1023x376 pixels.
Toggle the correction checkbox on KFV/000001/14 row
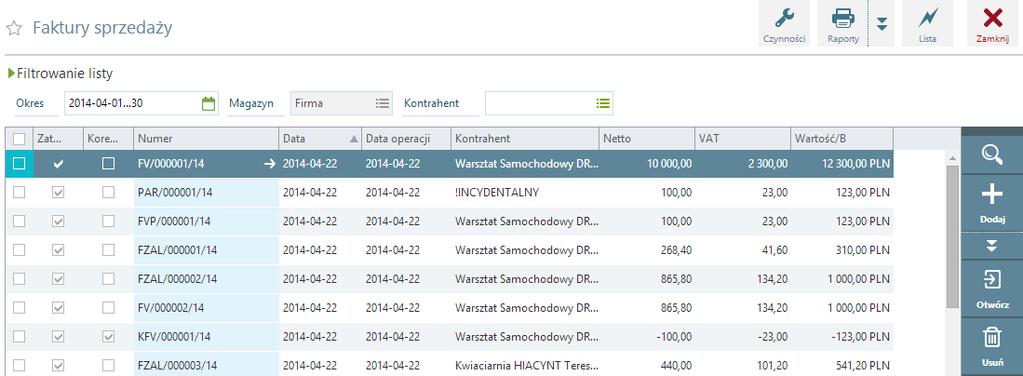pyautogui.click(x=108, y=336)
